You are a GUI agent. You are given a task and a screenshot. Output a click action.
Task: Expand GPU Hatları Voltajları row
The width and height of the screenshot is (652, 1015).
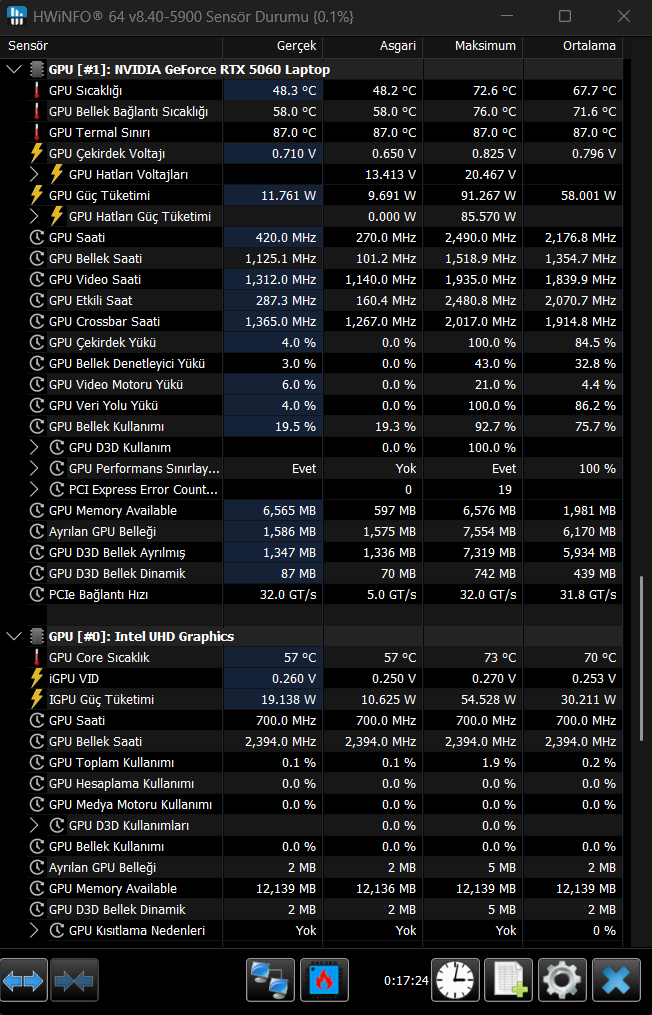pyautogui.click(x=34, y=174)
